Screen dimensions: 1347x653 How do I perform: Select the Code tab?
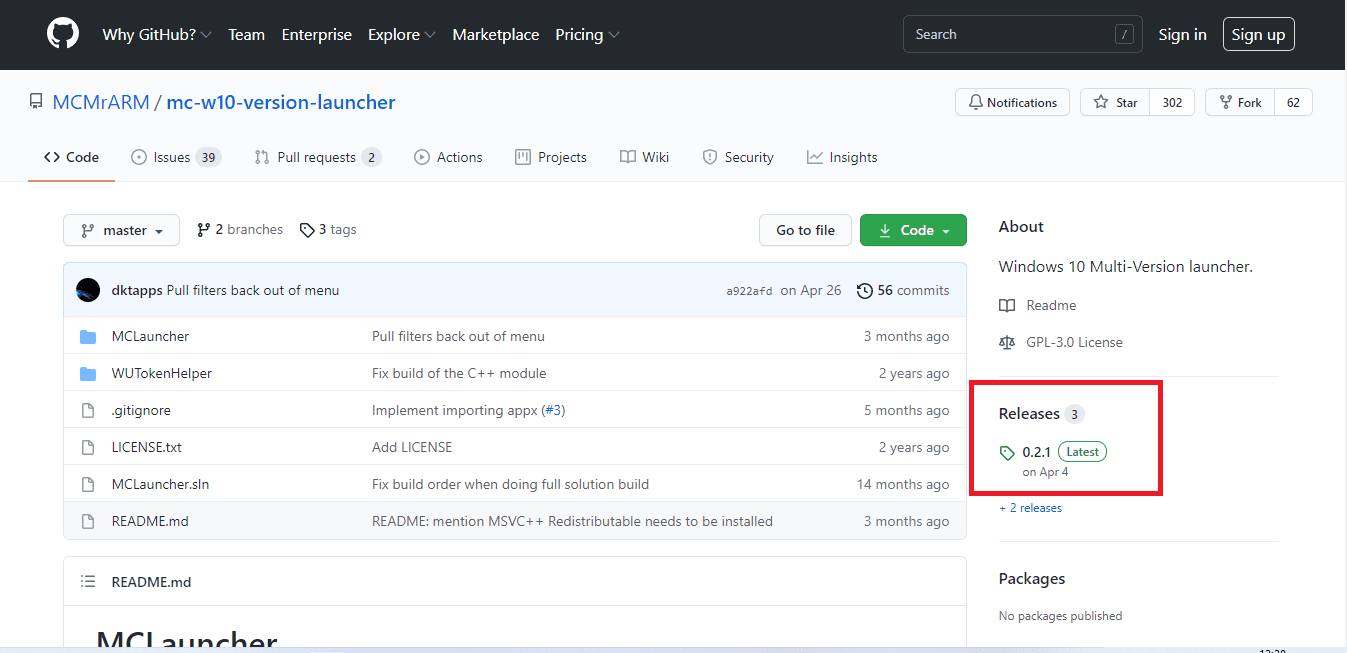coord(71,157)
